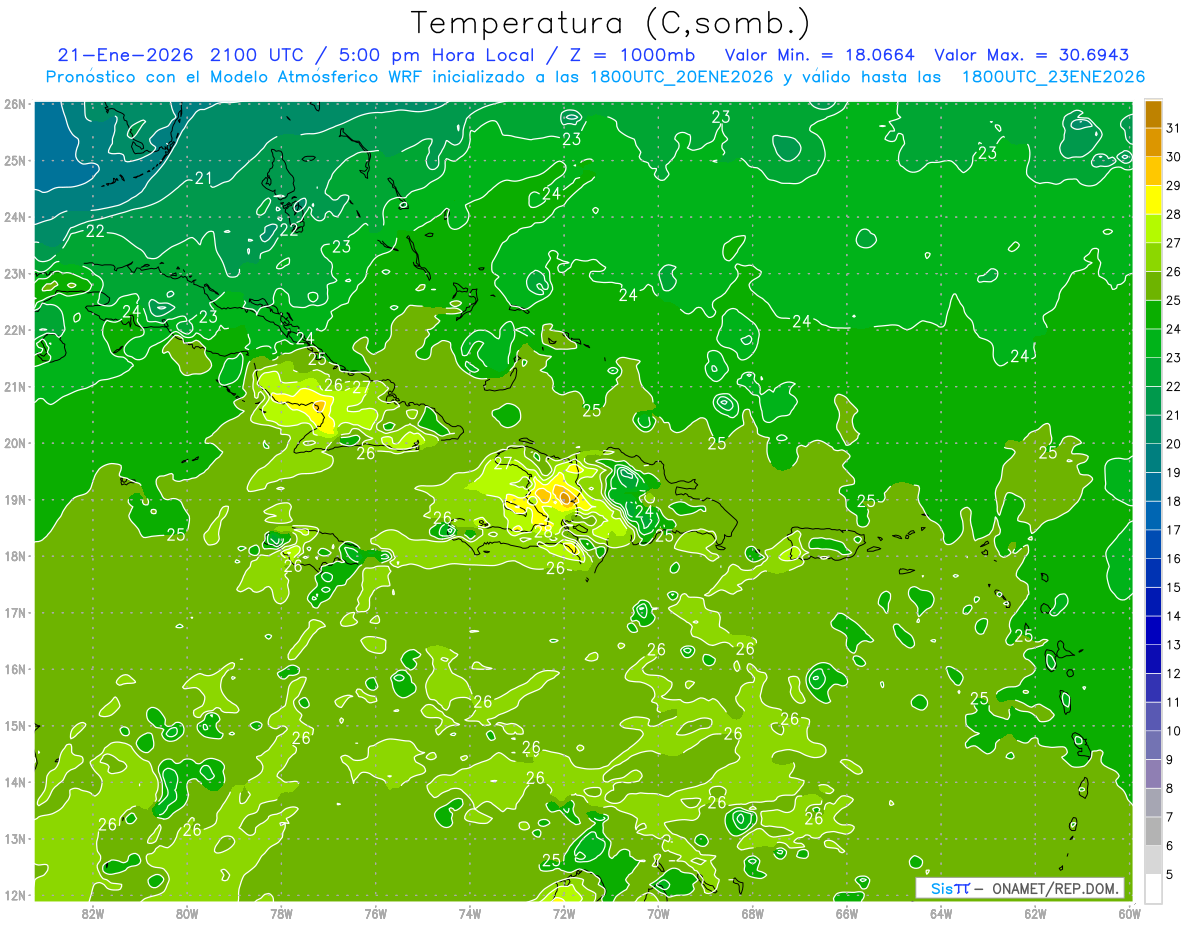Click the longitude label "62W"
Screen dimensions: 1200x927
pos(1035,912)
